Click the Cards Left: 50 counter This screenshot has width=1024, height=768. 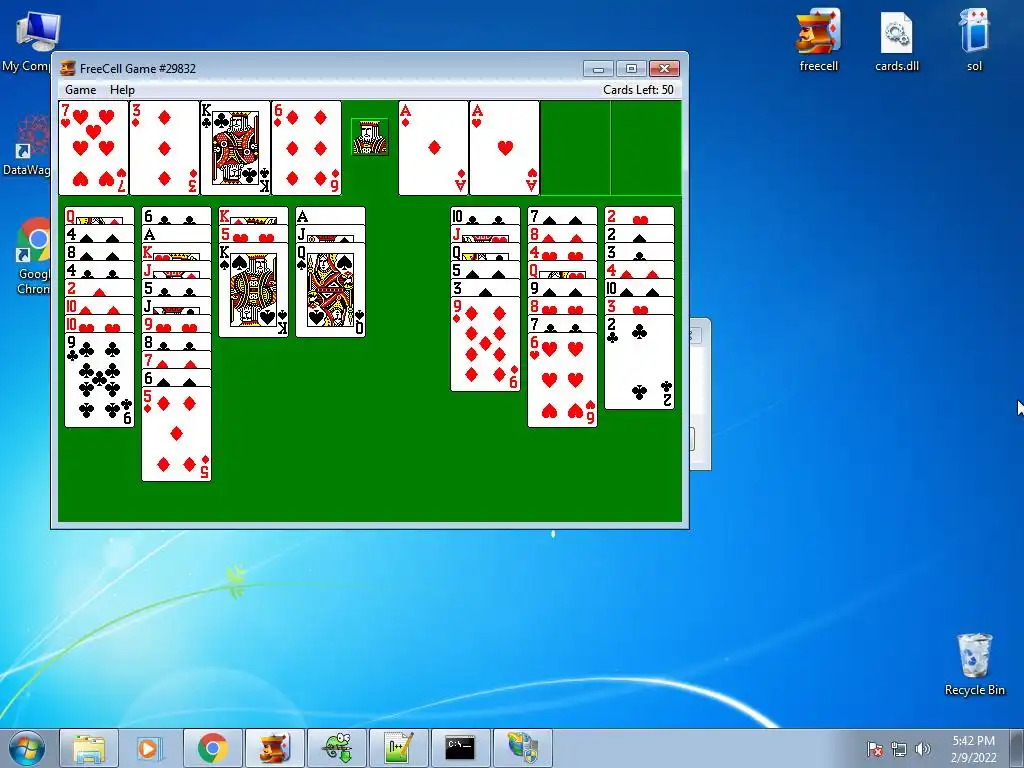pos(638,90)
